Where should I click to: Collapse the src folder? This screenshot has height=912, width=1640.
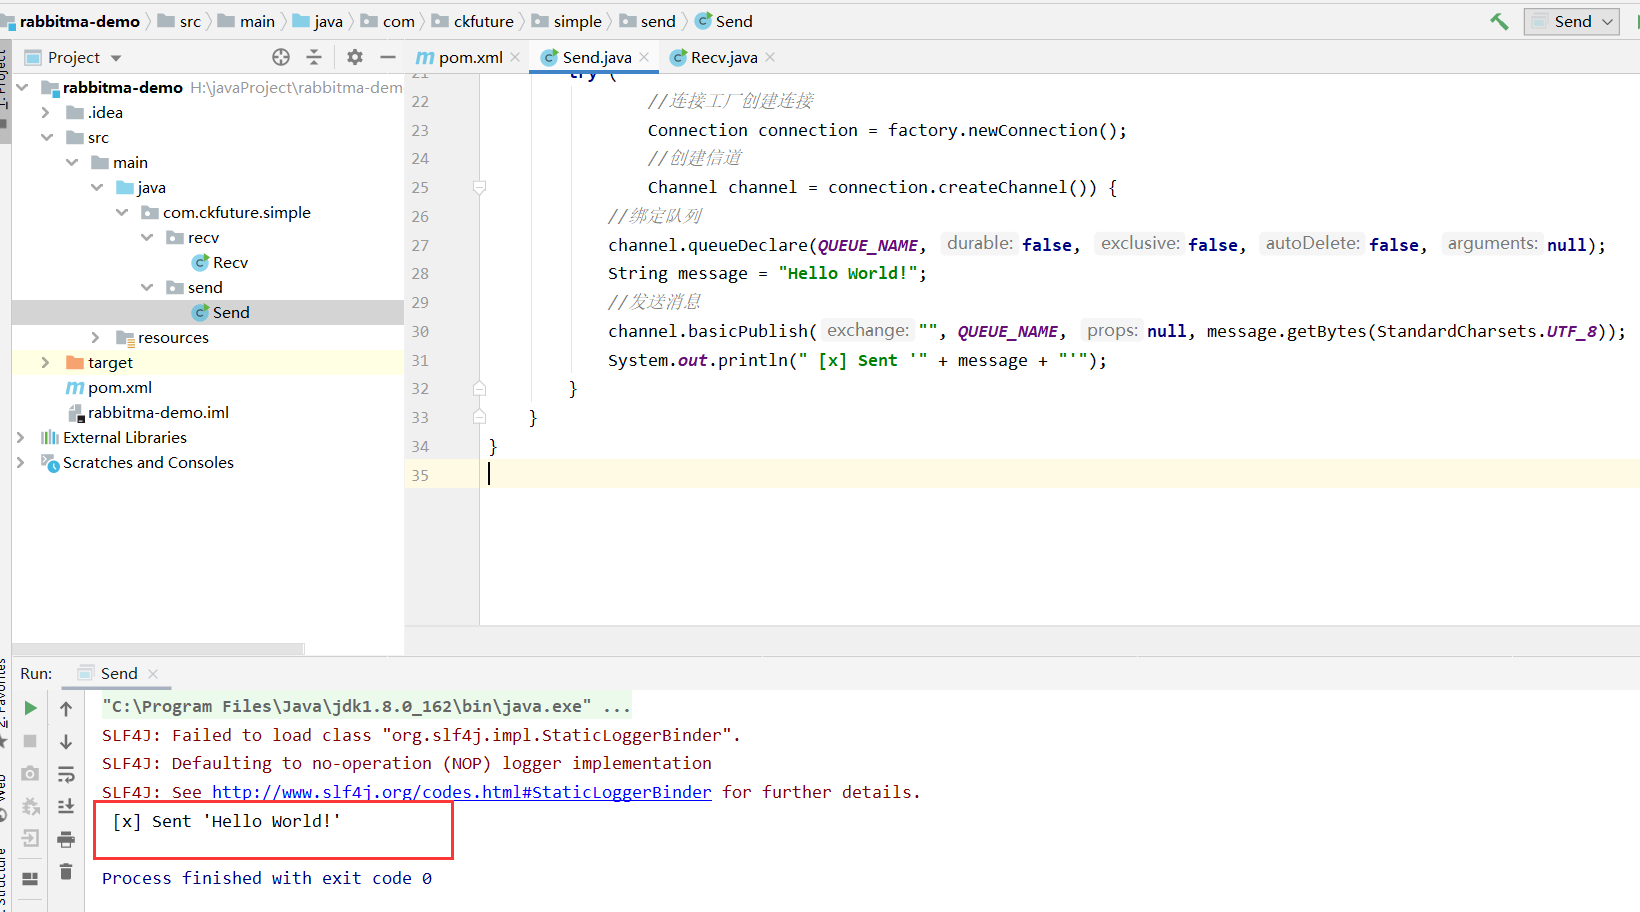click(x=46, y=137)
